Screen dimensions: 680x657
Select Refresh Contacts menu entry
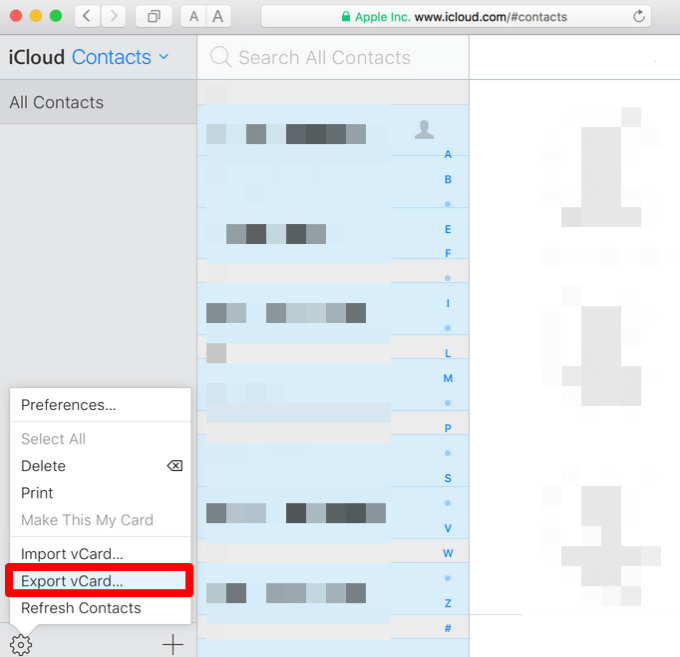[x=100, y=608]
